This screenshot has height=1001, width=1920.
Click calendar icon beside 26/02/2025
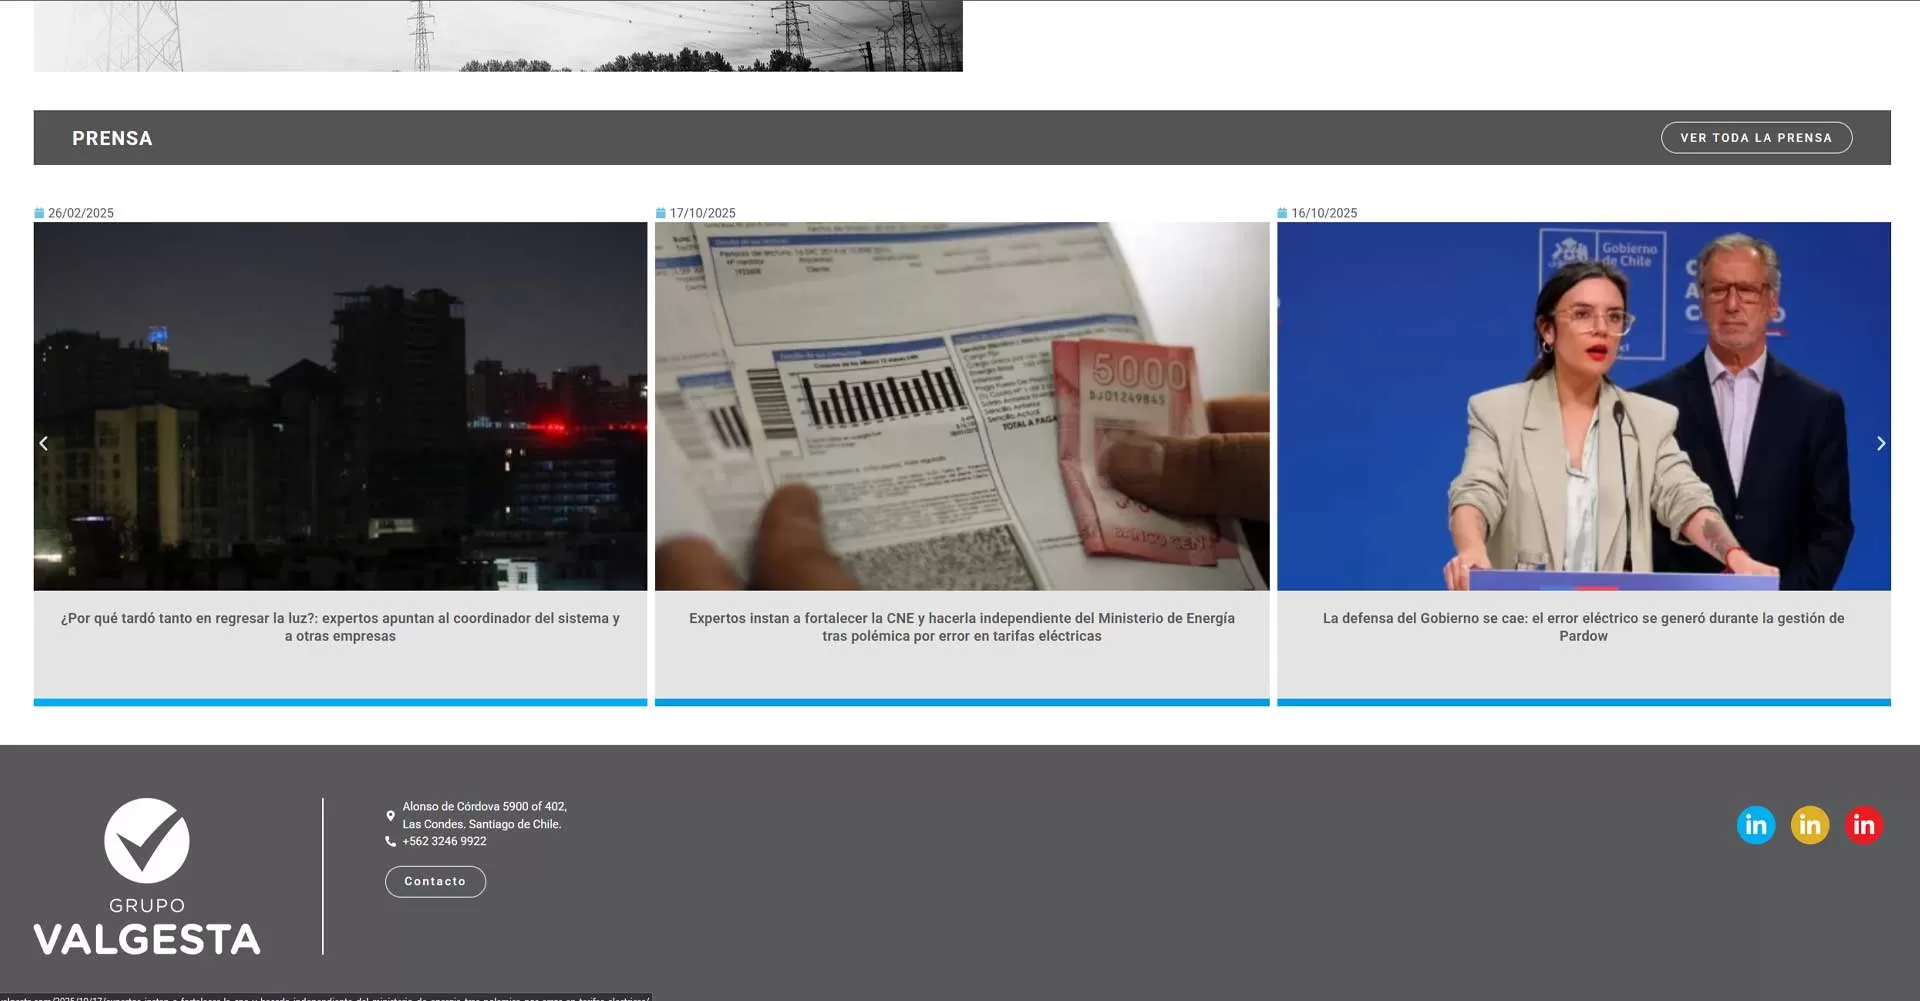(x=39, y=213)
